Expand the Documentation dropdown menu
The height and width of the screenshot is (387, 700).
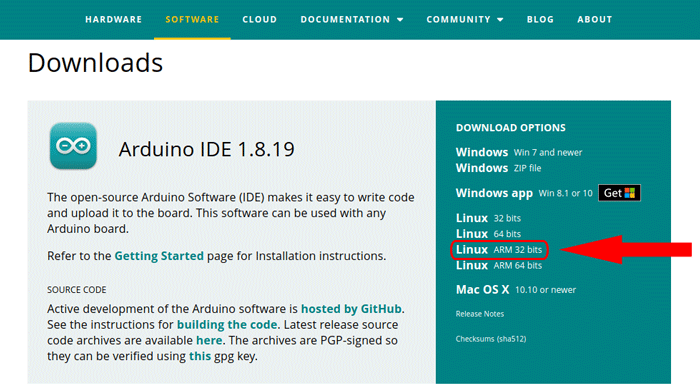352,20
